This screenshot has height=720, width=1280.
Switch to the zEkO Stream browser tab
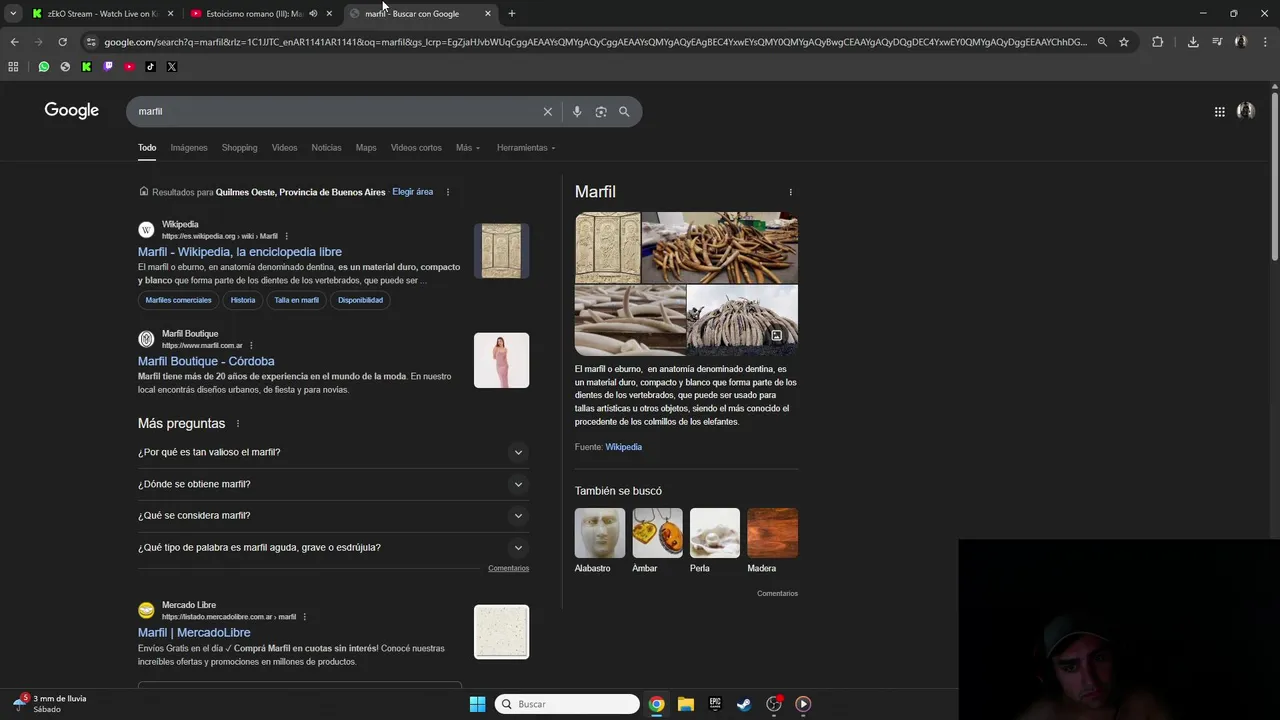[x=102, y=14]
